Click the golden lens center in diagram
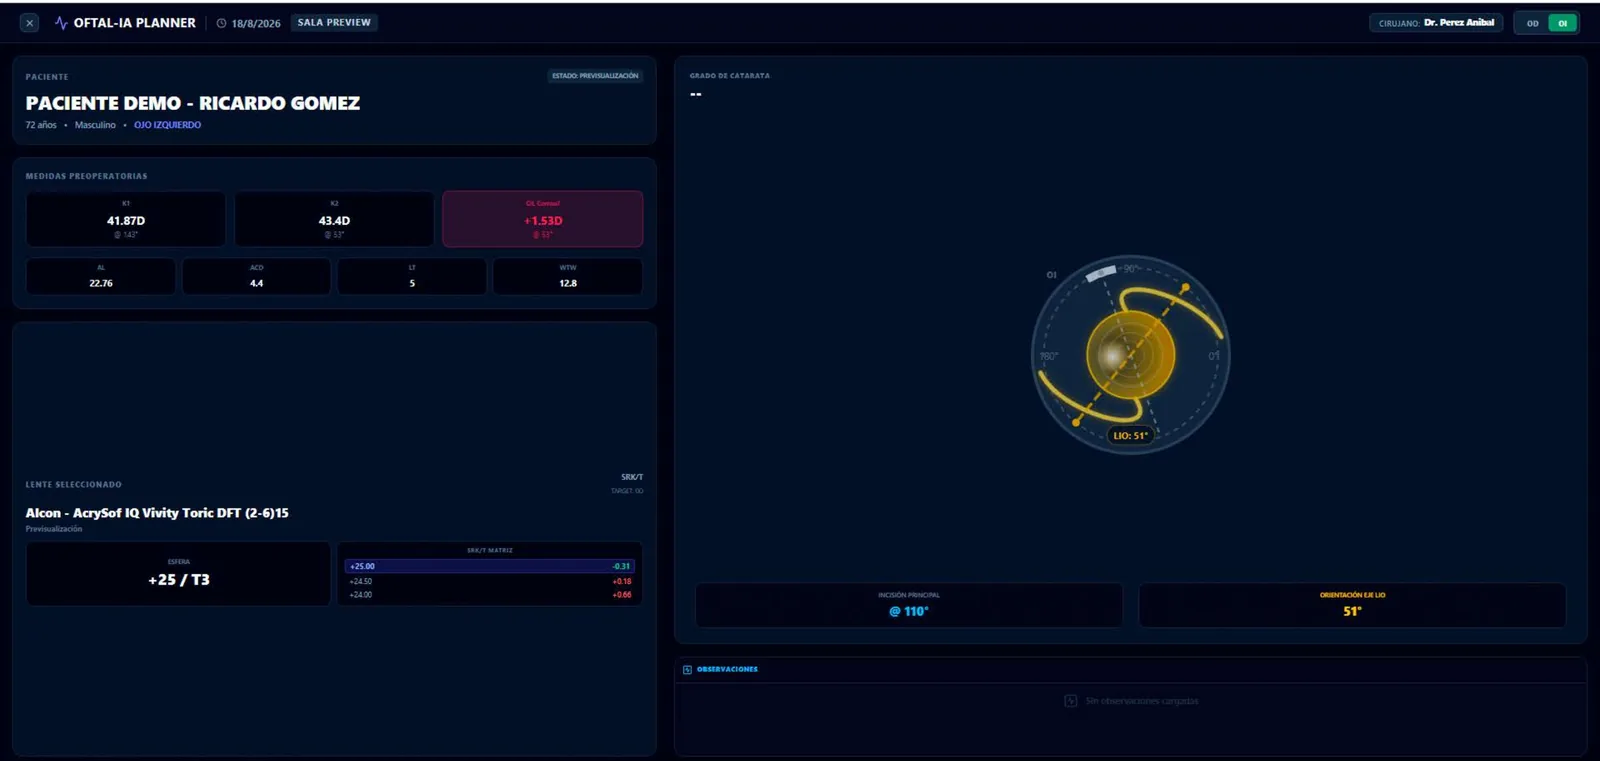 tap(1131, 355)
